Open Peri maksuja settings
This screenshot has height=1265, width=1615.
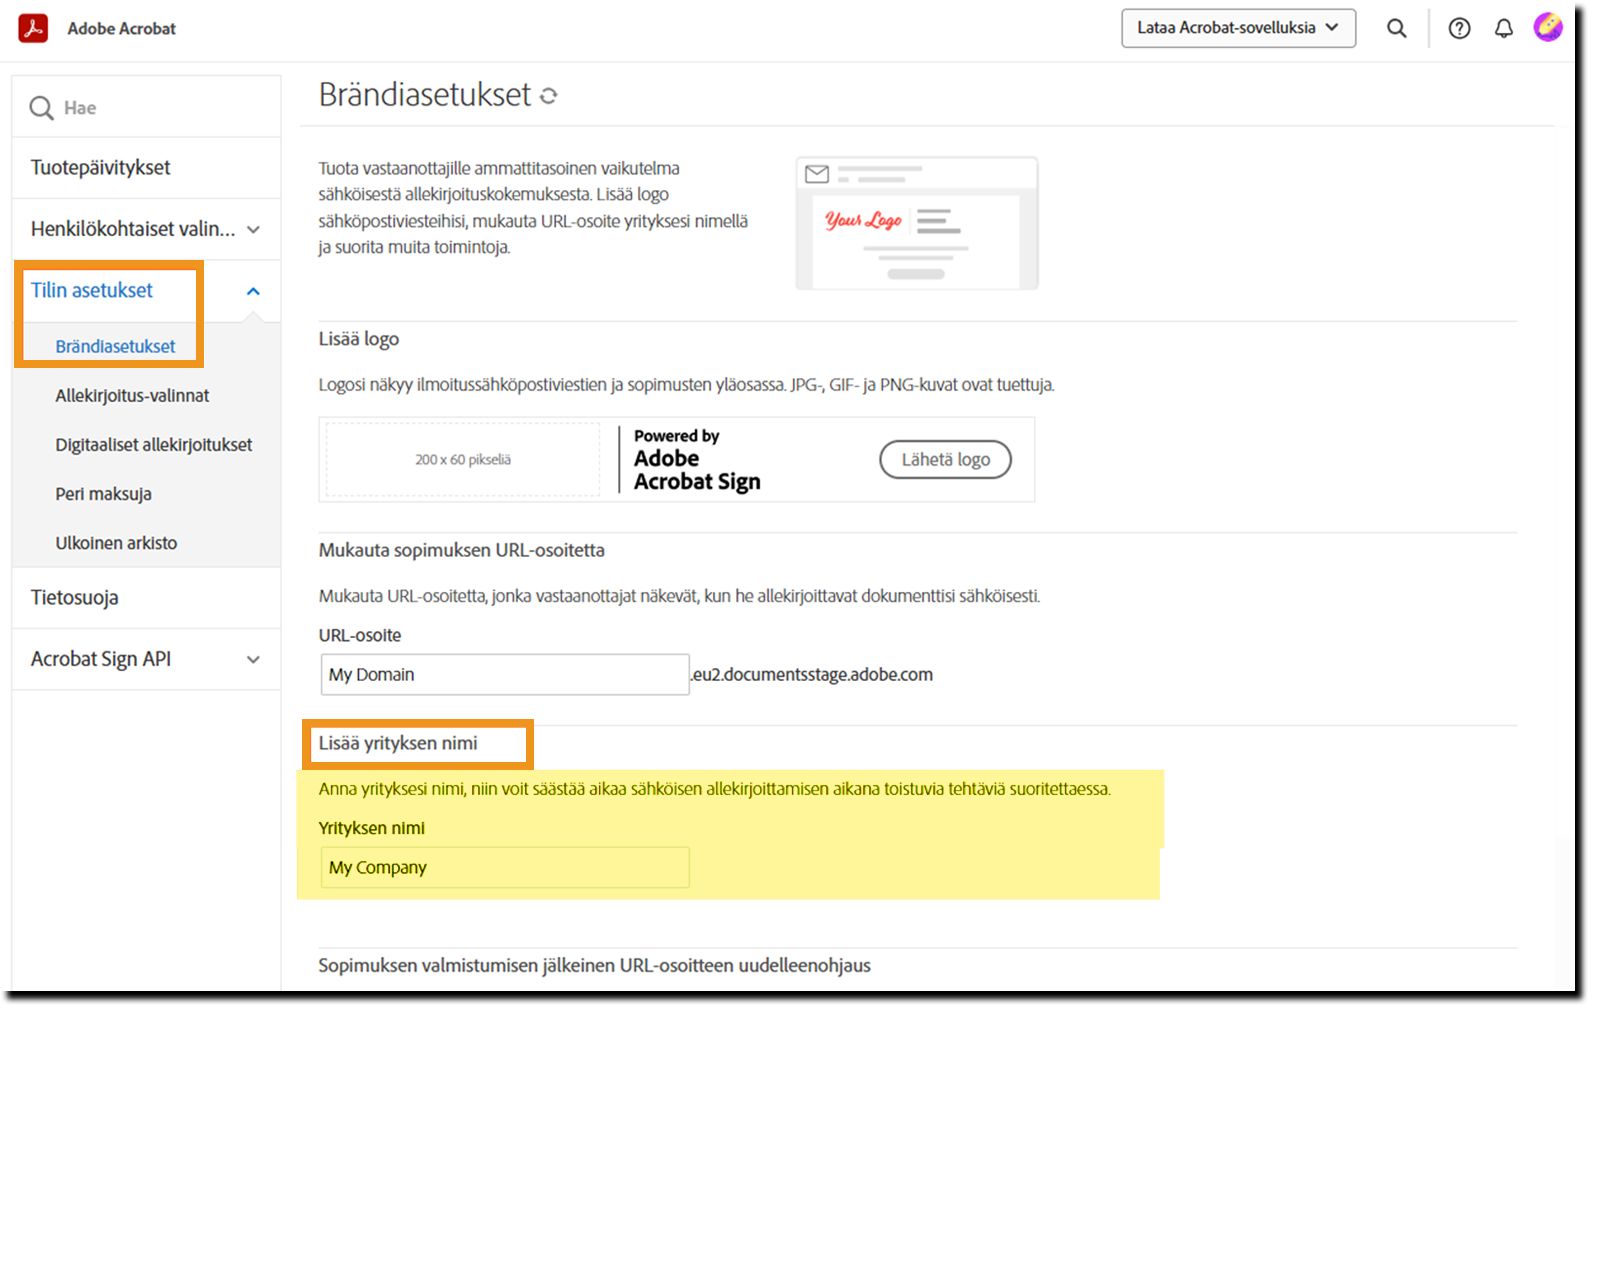click(x=103, y=493)
